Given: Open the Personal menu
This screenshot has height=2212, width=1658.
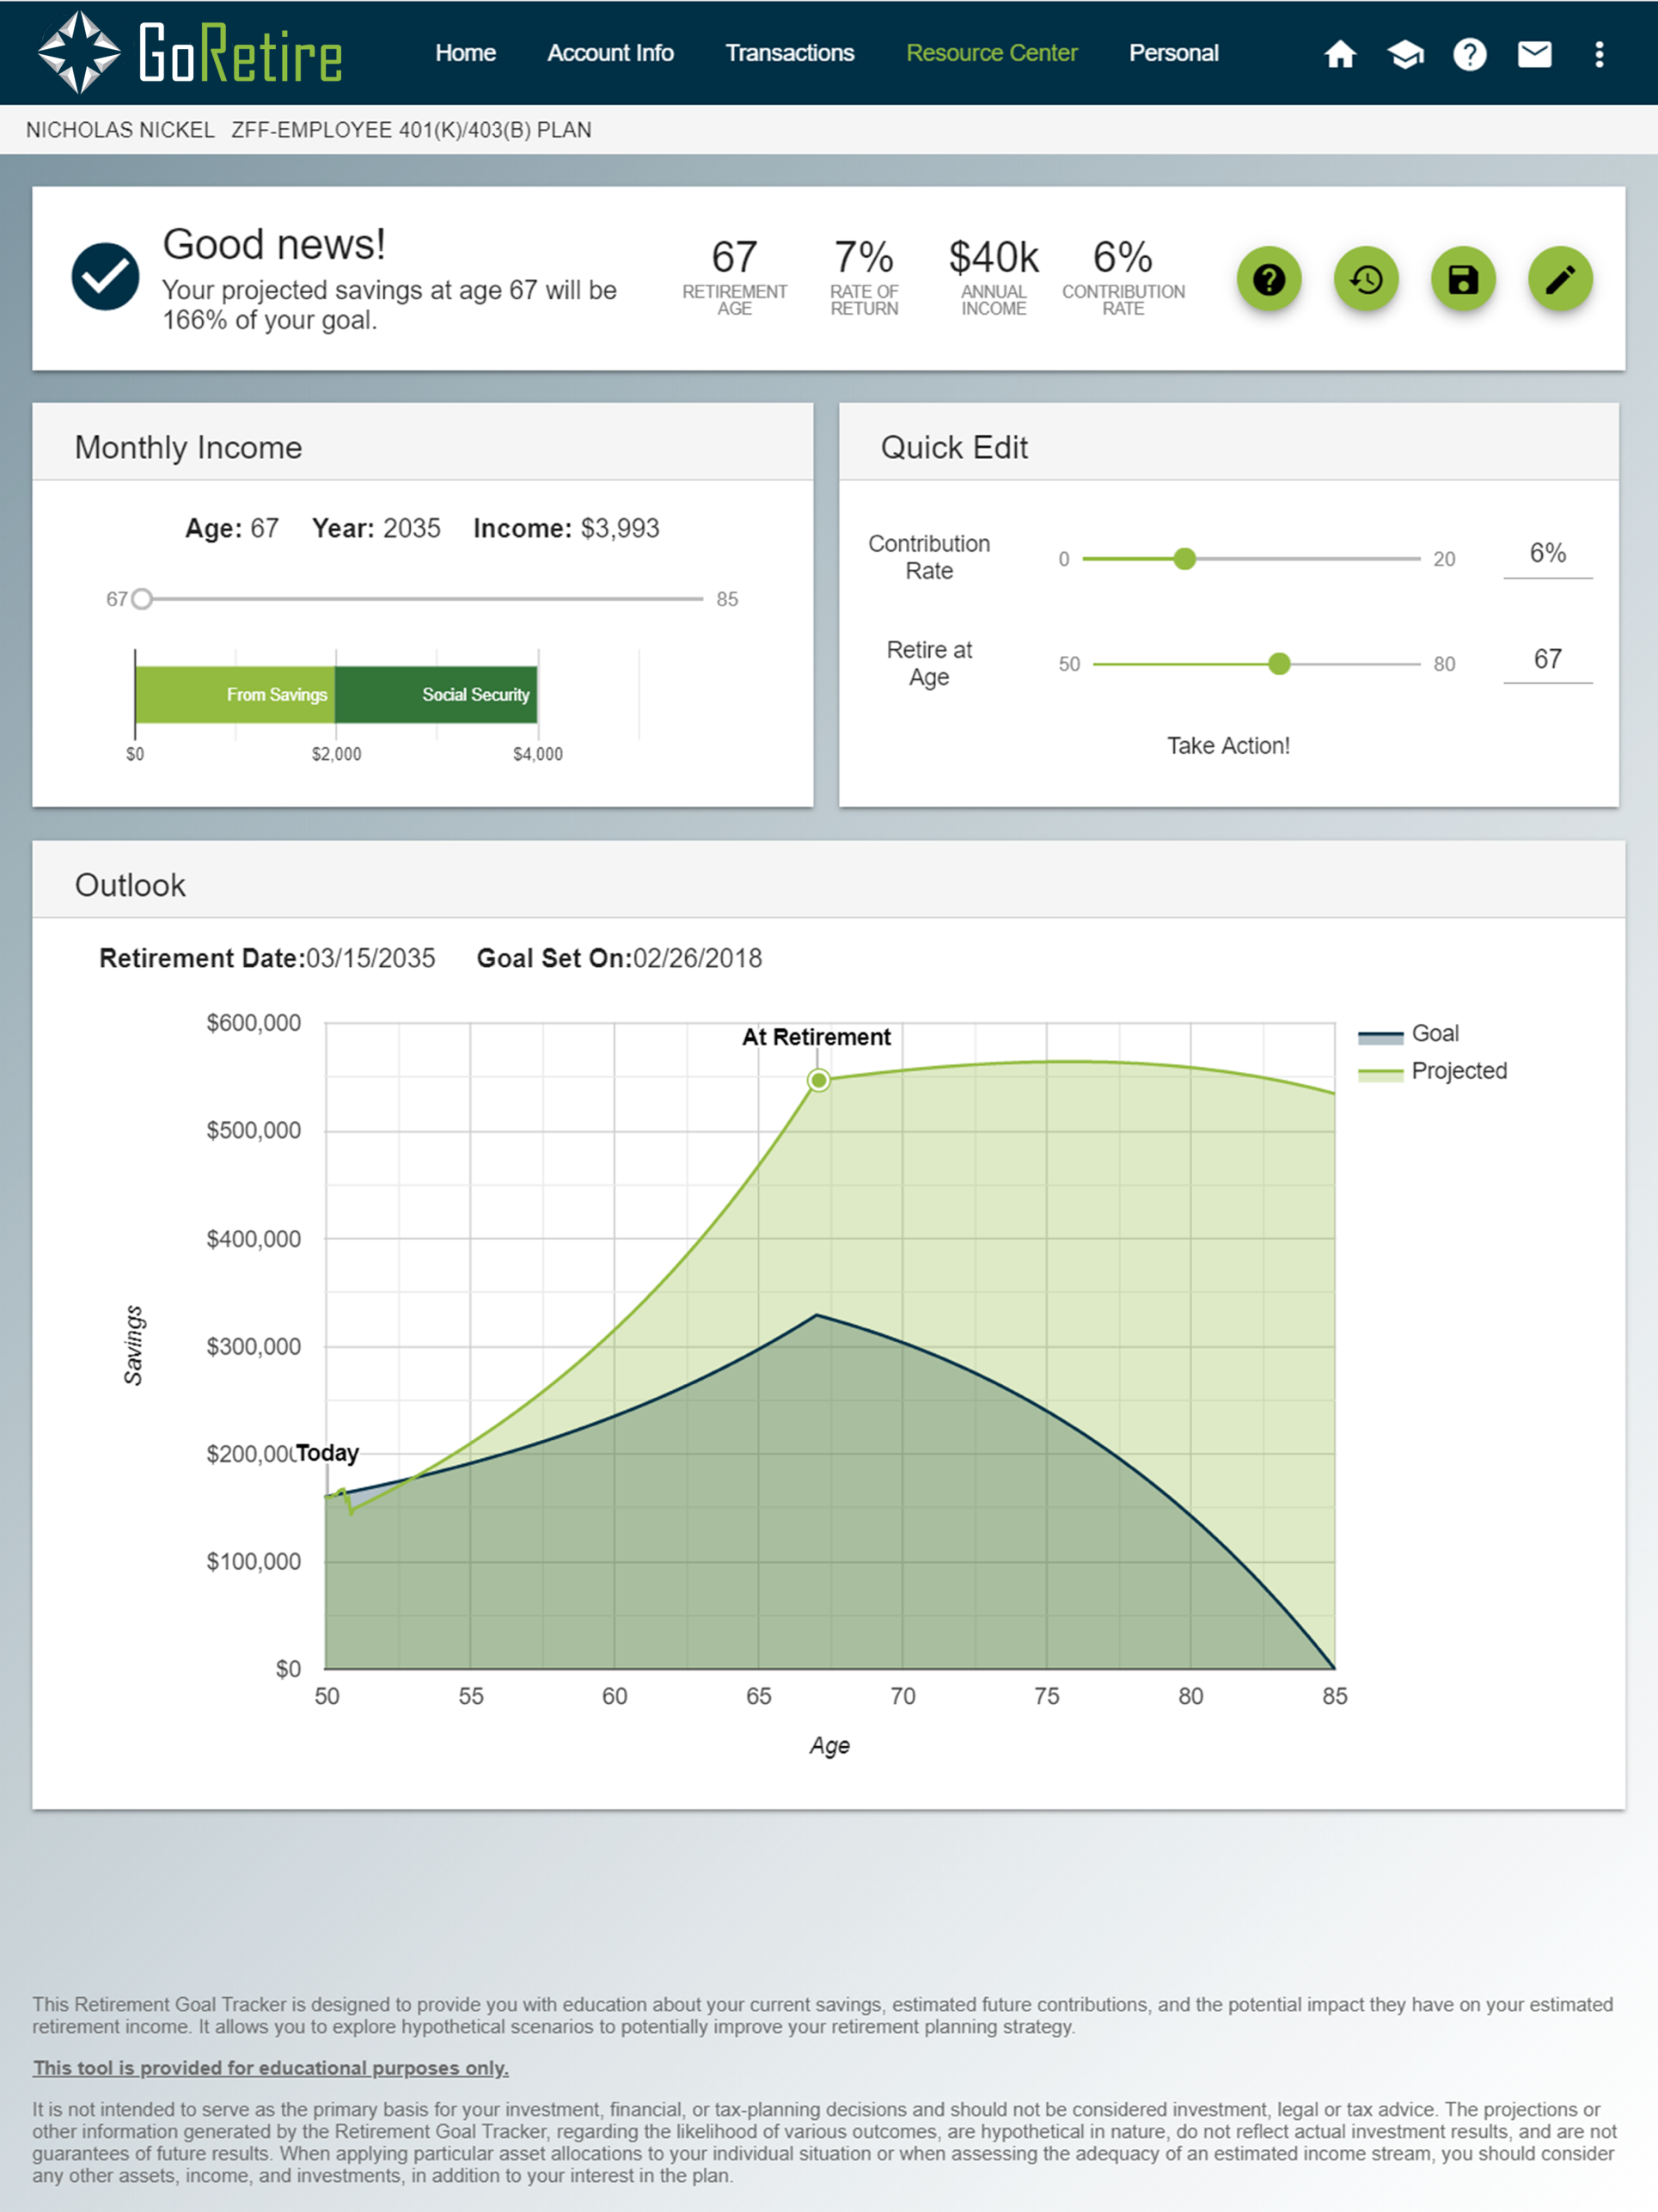Looking at the screenshot, I should tap(1173, 53).
